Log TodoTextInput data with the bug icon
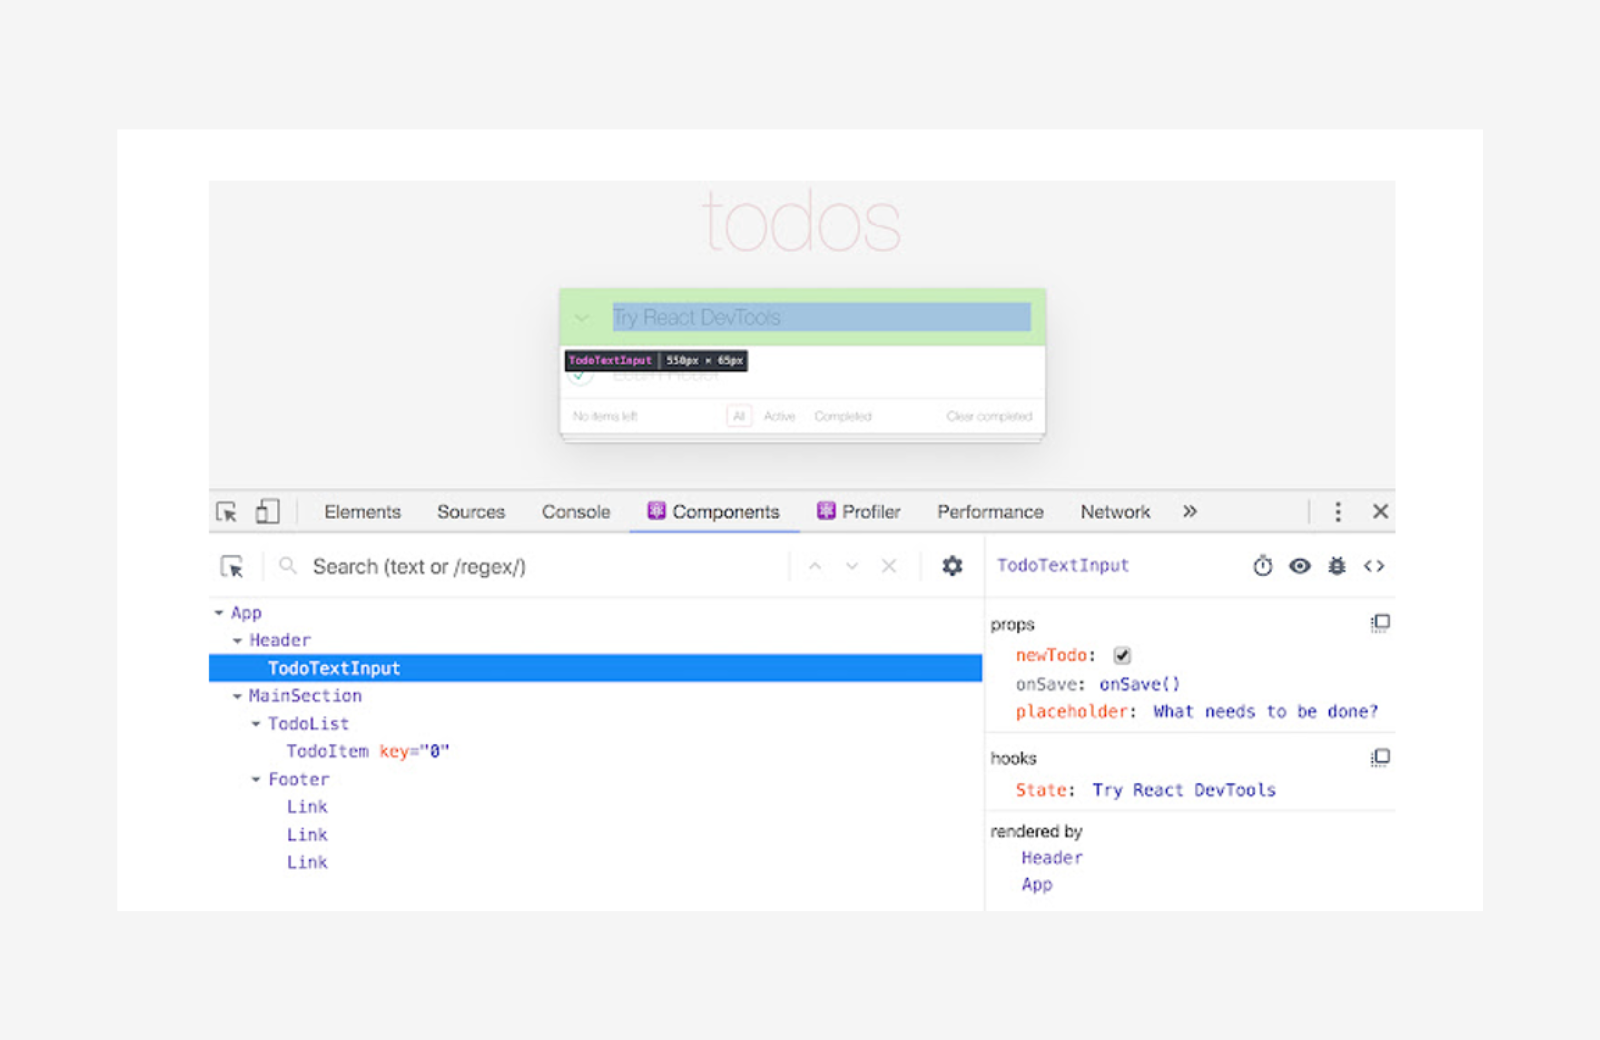 (1337, 566)
